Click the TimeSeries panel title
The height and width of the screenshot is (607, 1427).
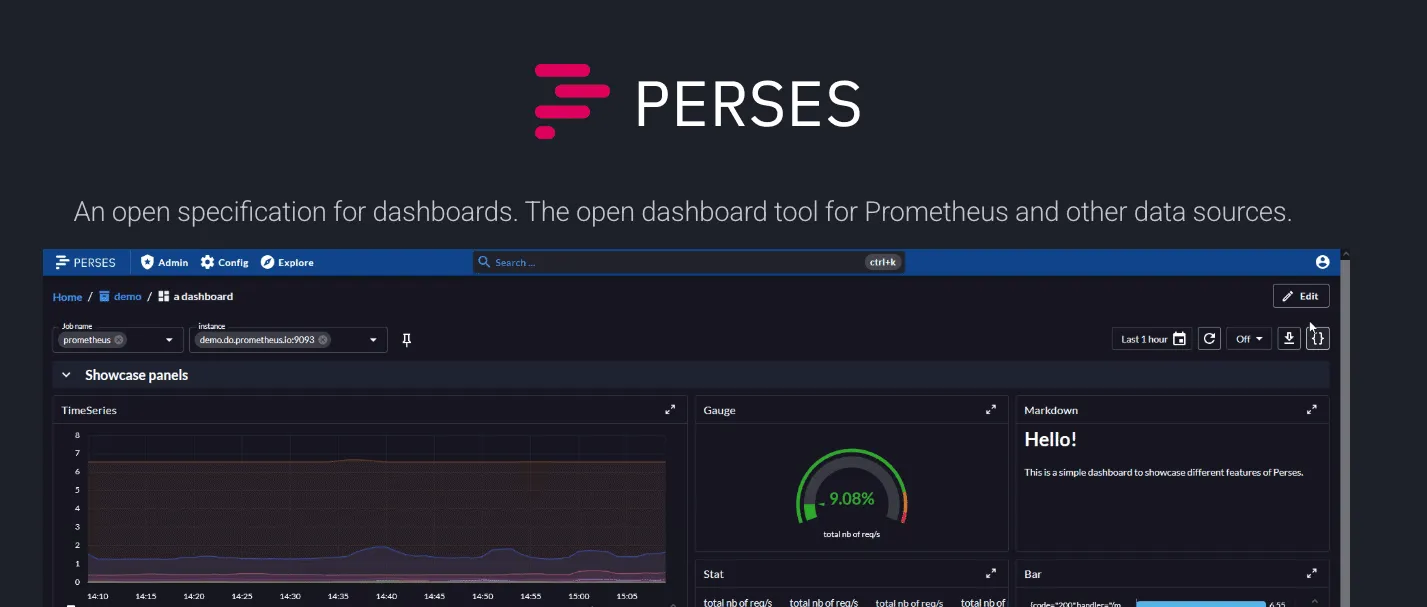click(x=89, y=410)
